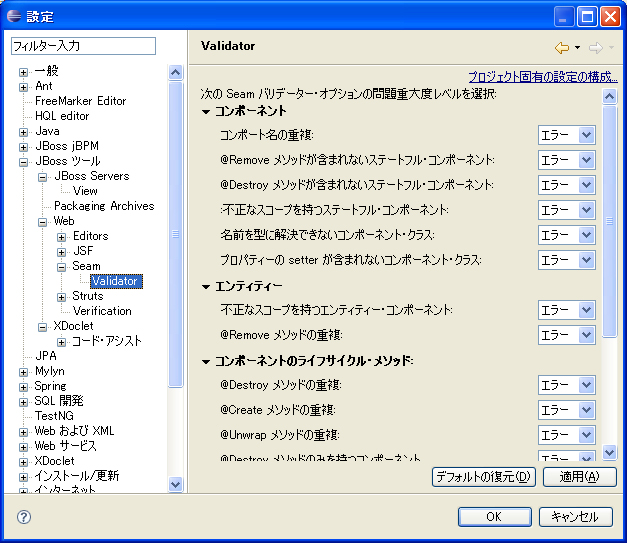Screen dimensions: 627x543
Task: Collapse the エンティティー section
Action: [206, 287]
